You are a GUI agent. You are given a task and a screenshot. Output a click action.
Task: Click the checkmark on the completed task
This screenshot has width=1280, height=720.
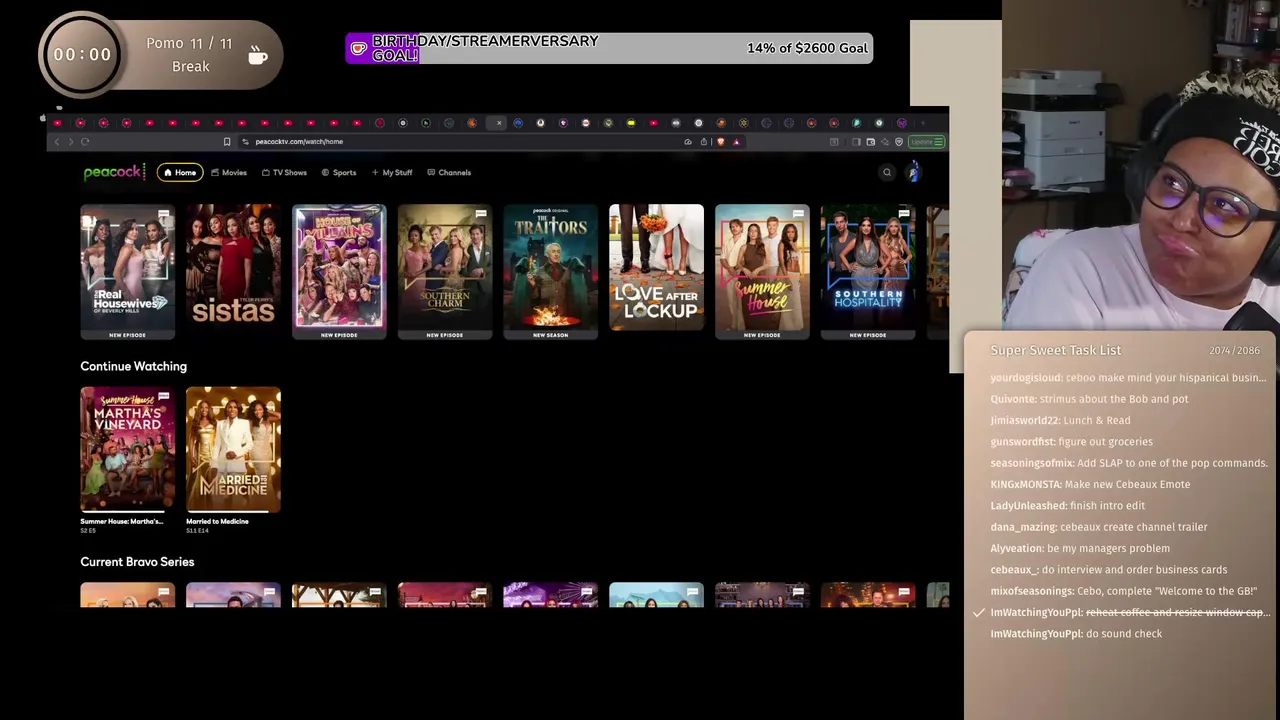[x=979, y=613]
